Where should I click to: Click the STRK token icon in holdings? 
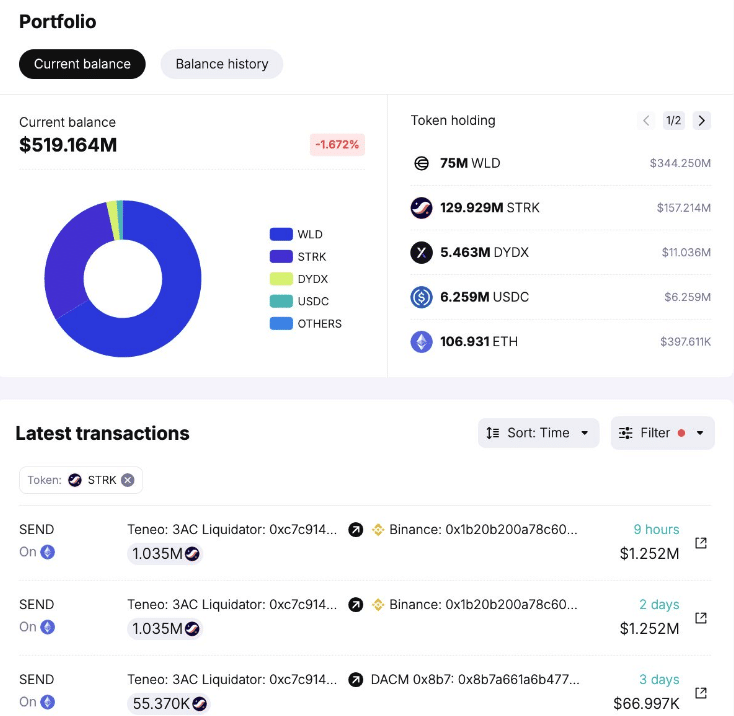(x=421, y=208)
